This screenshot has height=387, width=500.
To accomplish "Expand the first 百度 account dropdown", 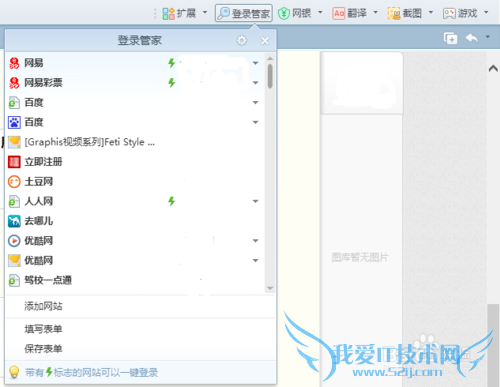I will click(256, 103).
